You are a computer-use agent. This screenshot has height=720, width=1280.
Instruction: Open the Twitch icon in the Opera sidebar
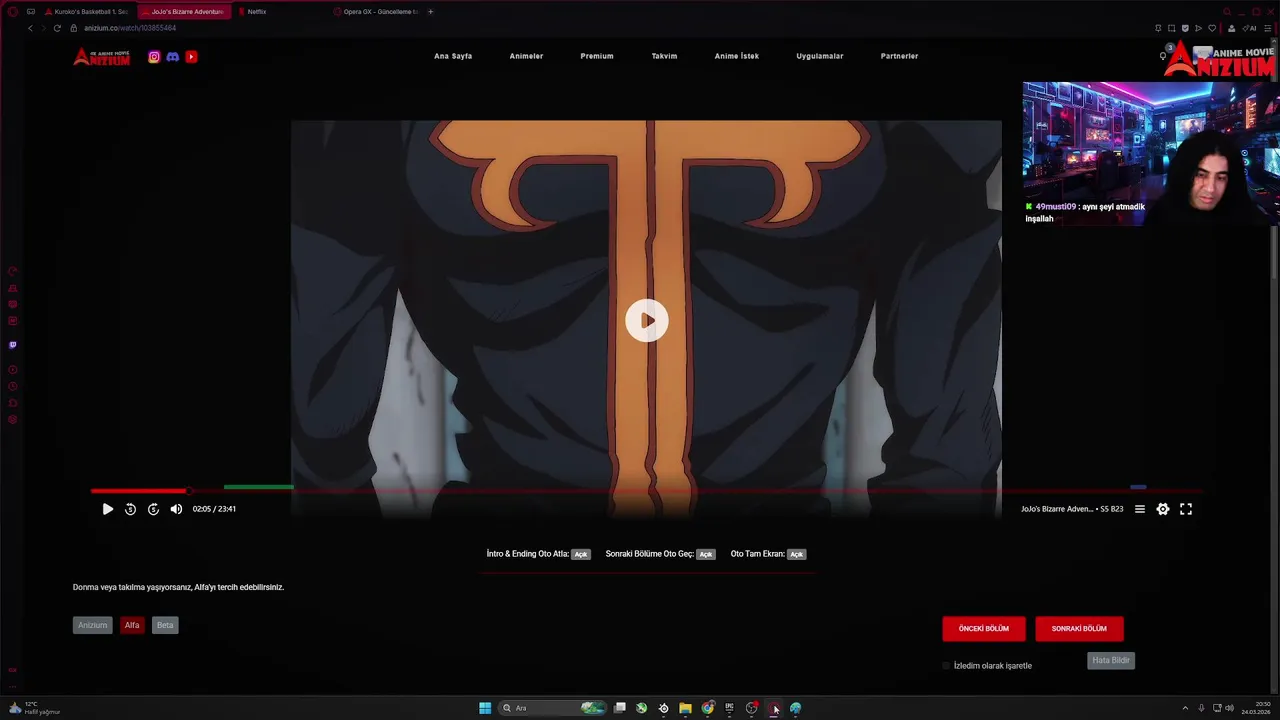click(x=13, y=345)
